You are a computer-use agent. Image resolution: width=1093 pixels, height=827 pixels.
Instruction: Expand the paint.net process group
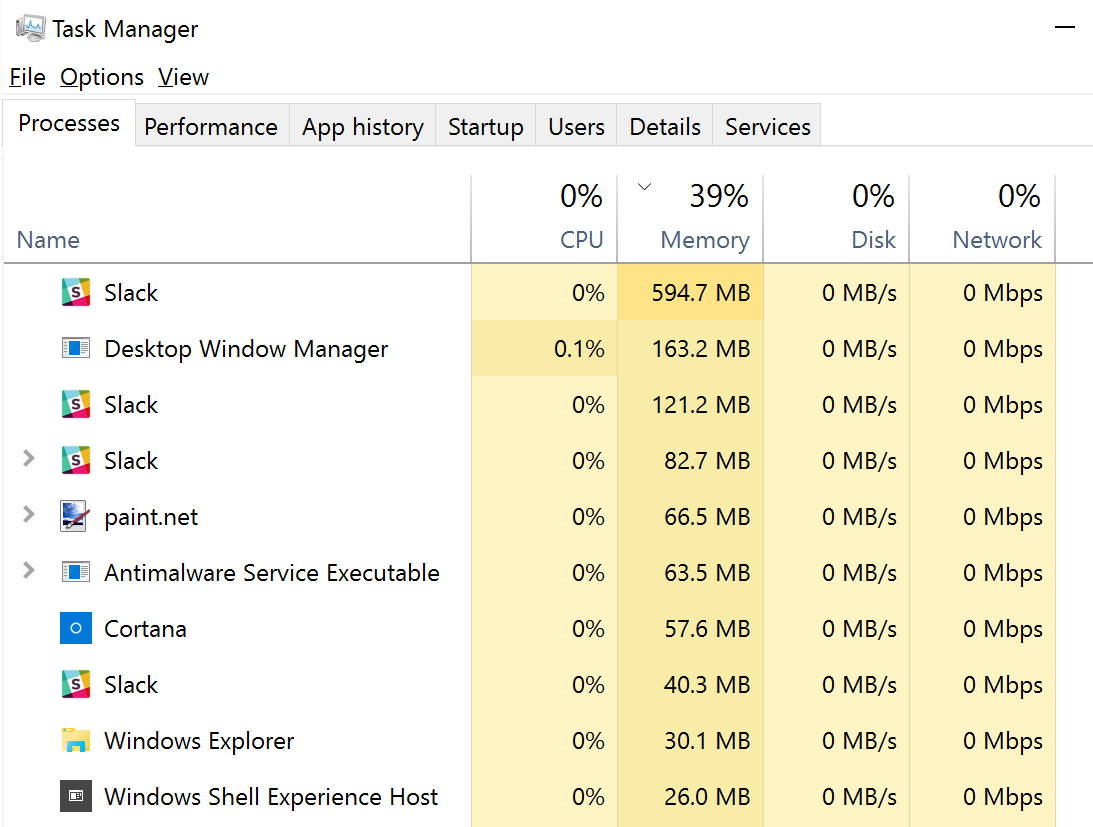[x=29, y=516]
